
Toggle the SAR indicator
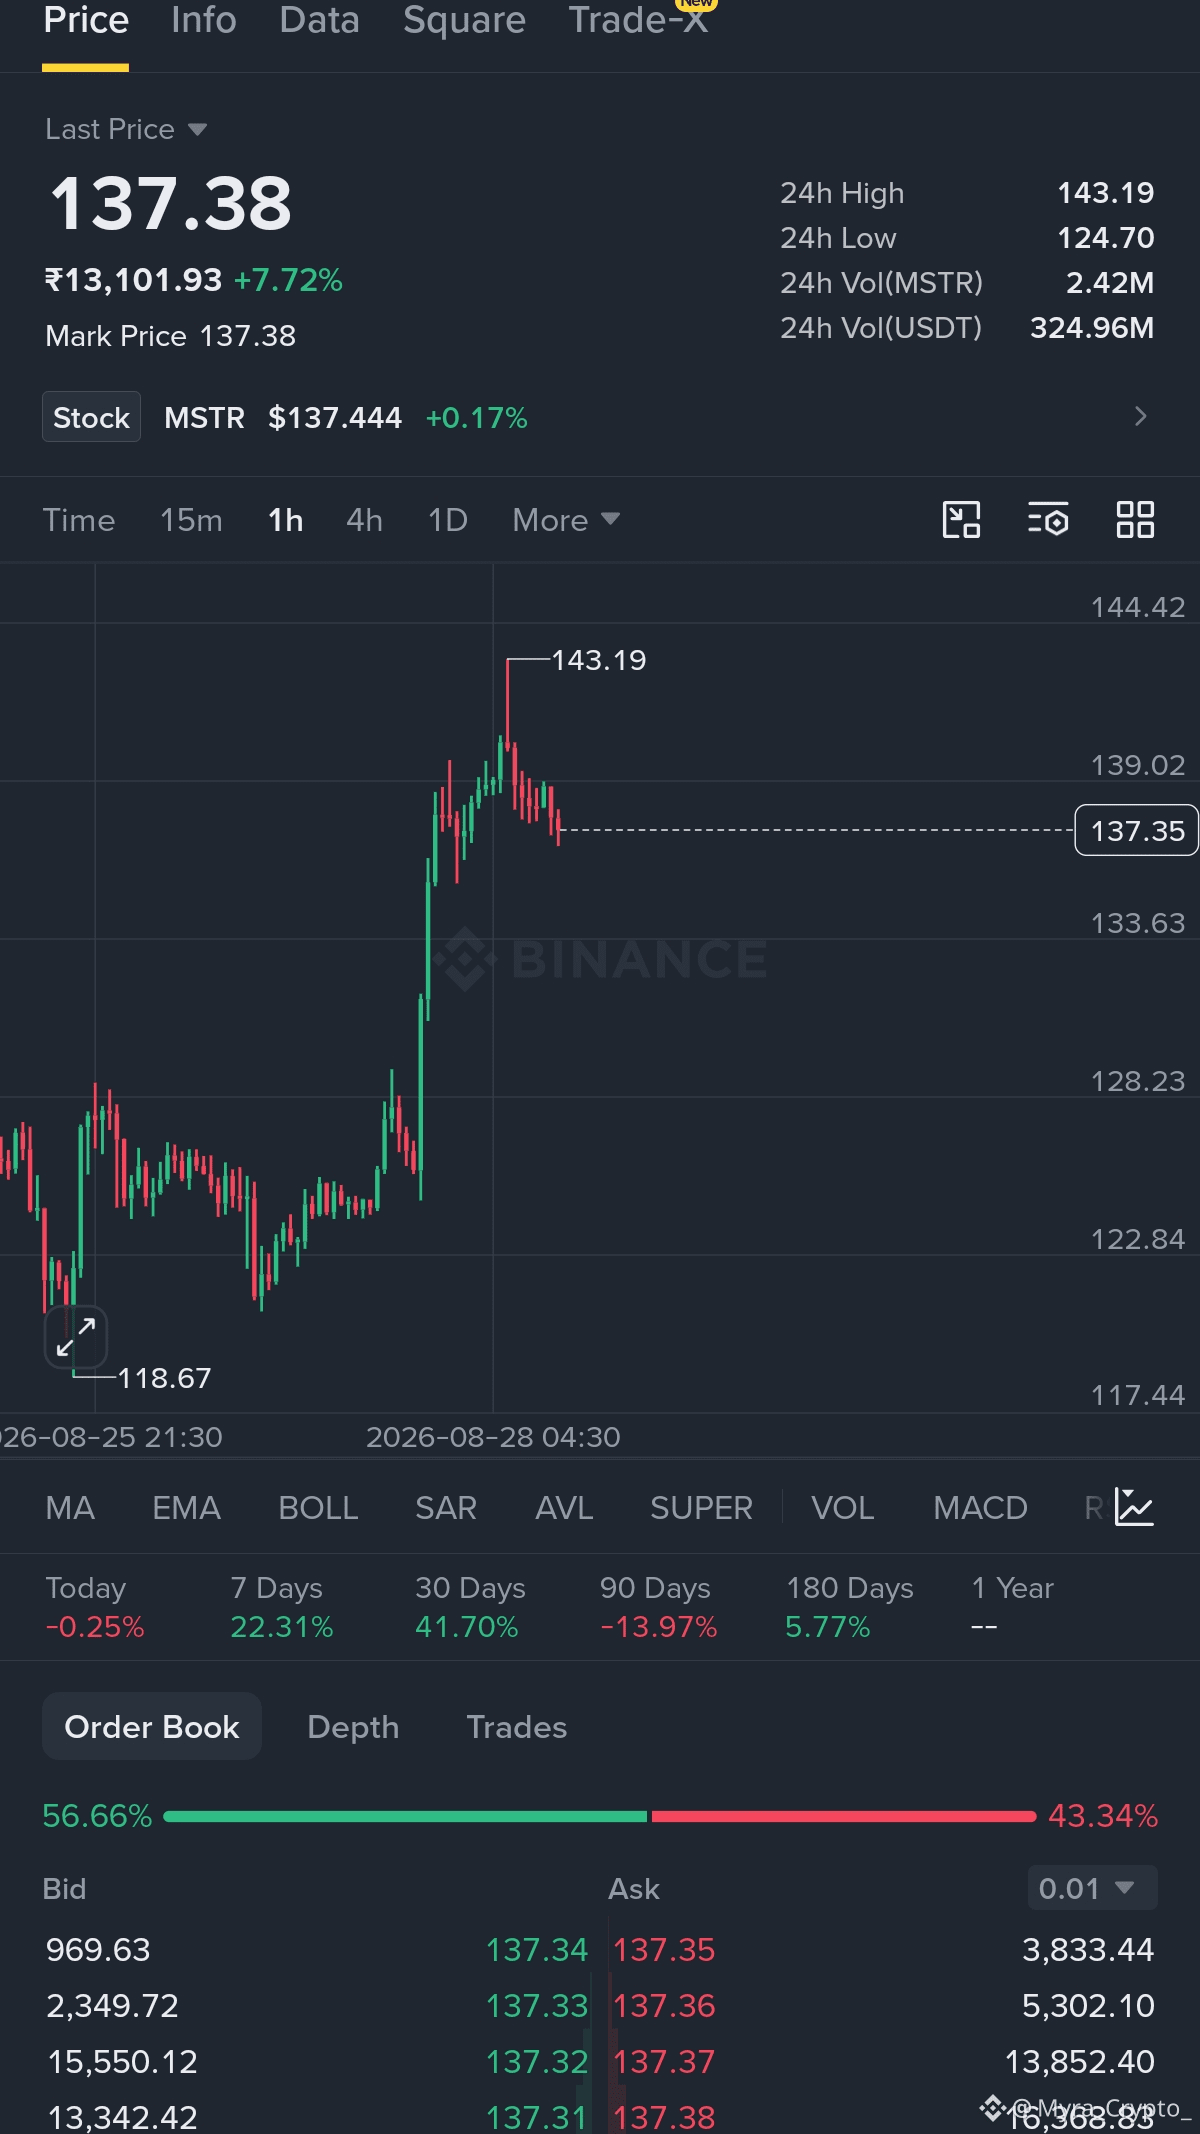pos(446,1507)
